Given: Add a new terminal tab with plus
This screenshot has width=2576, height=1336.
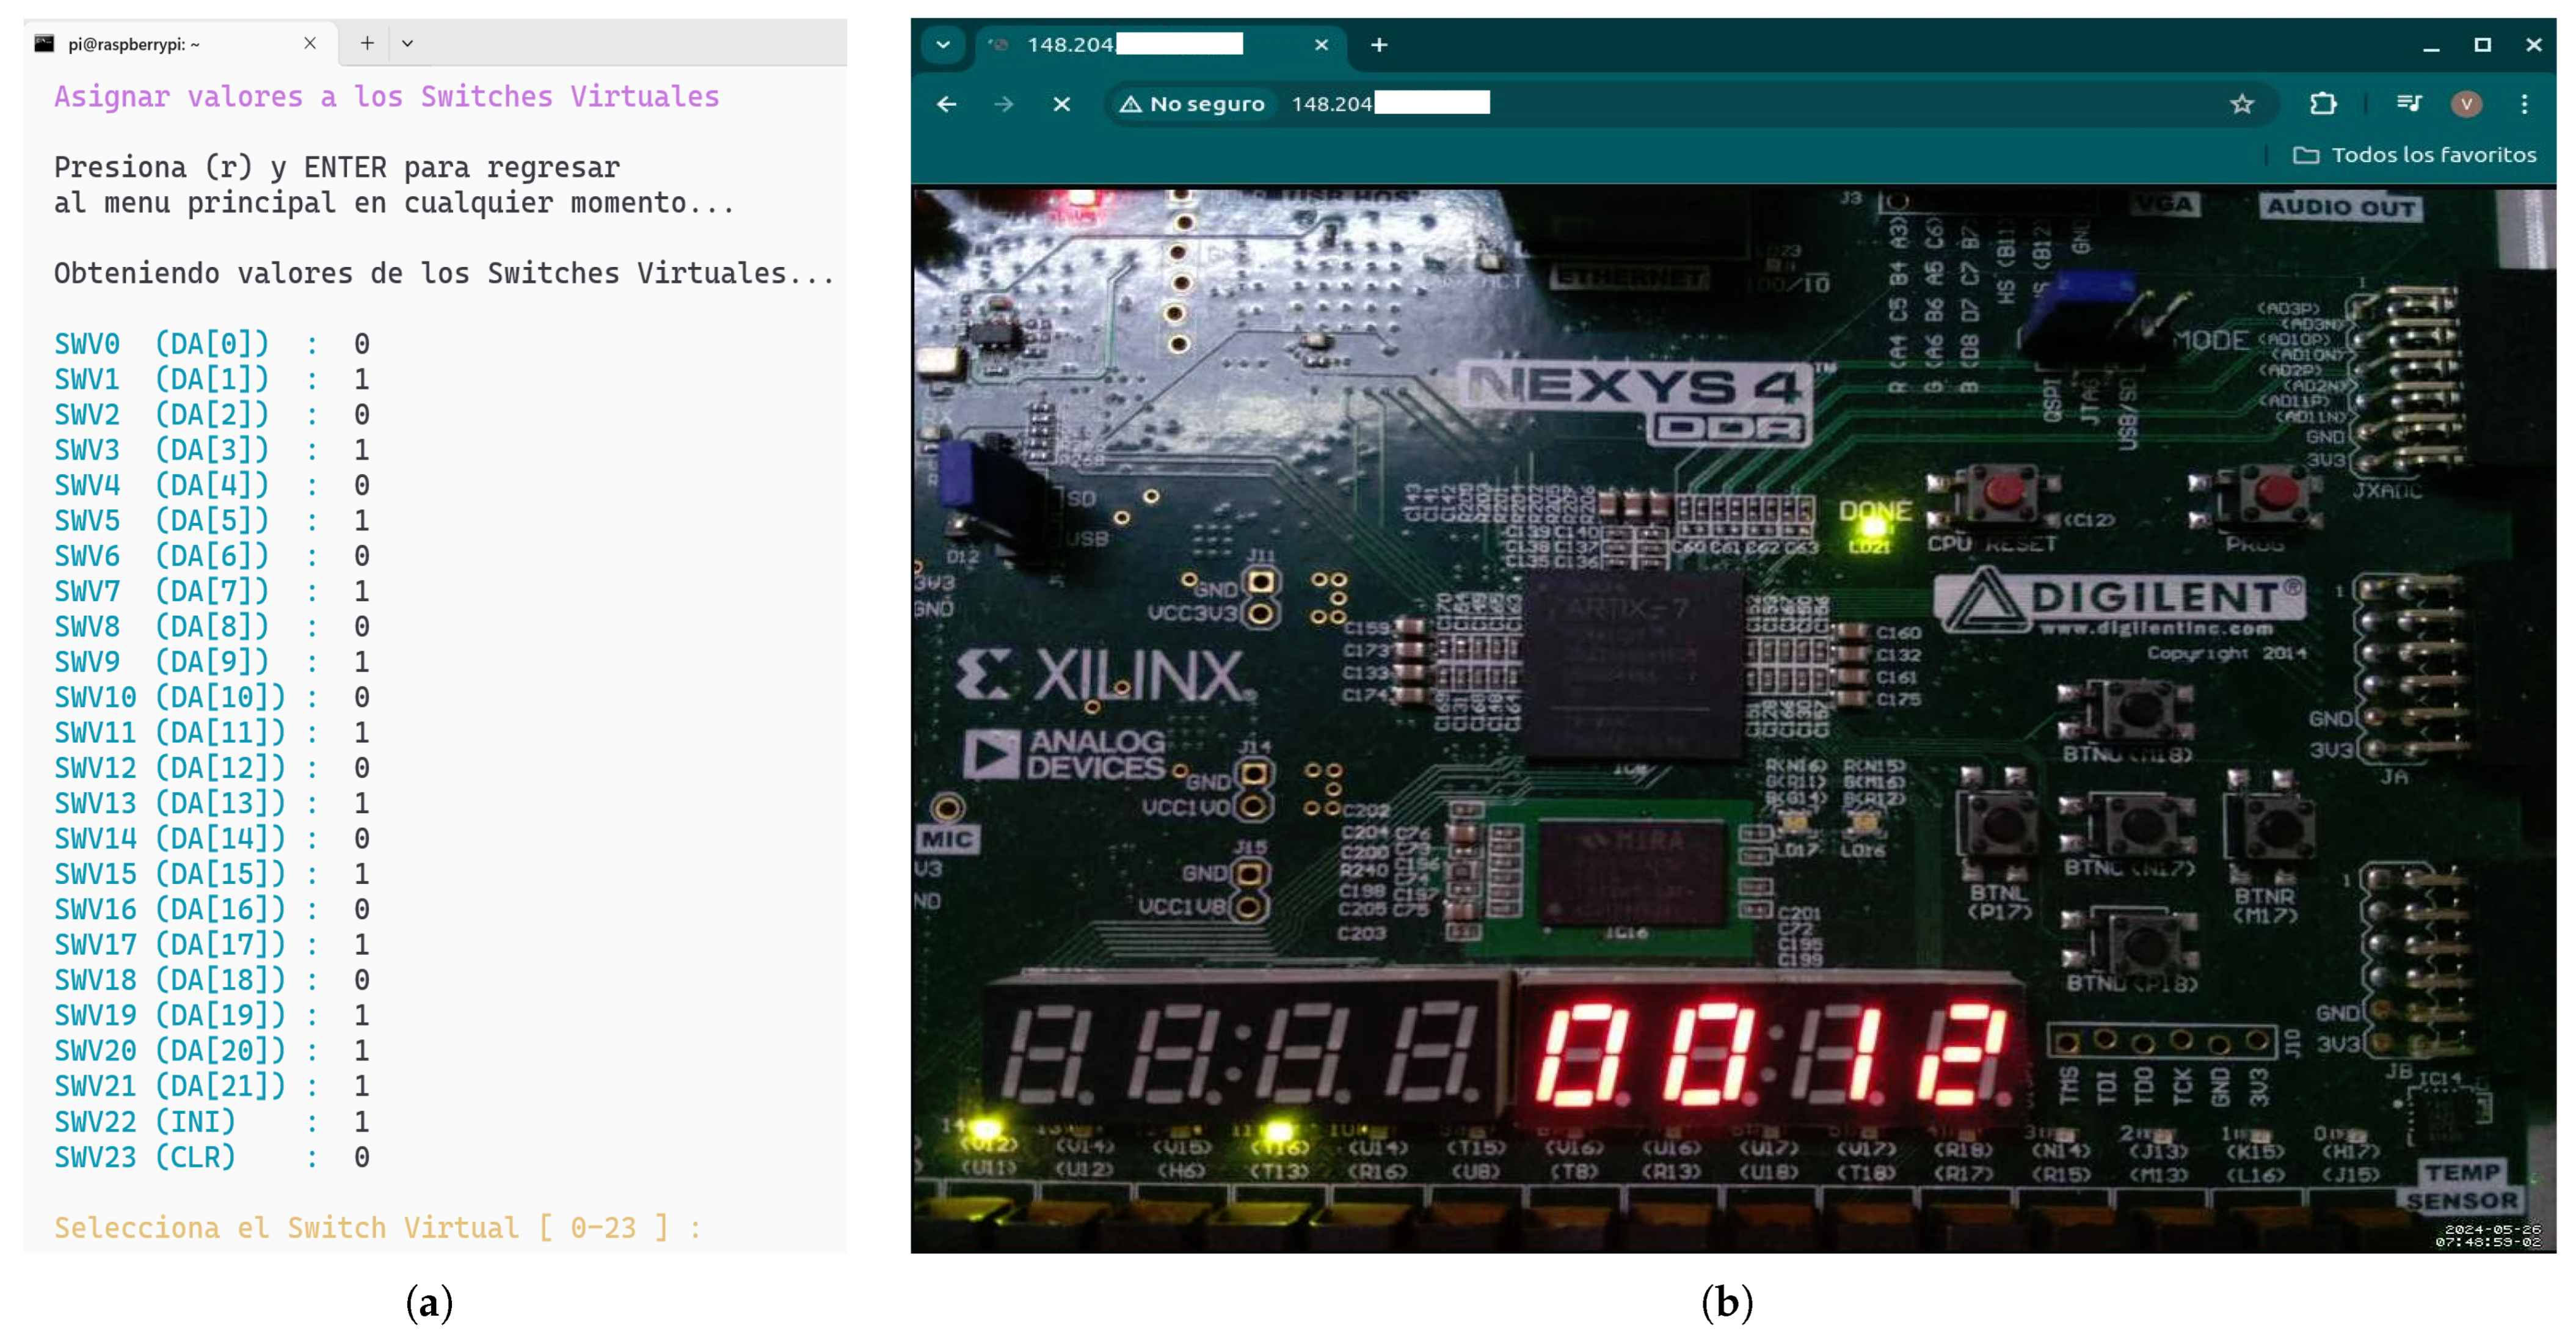Looking at the screenshot, I should pyautogui.click(x=367, y=43).
